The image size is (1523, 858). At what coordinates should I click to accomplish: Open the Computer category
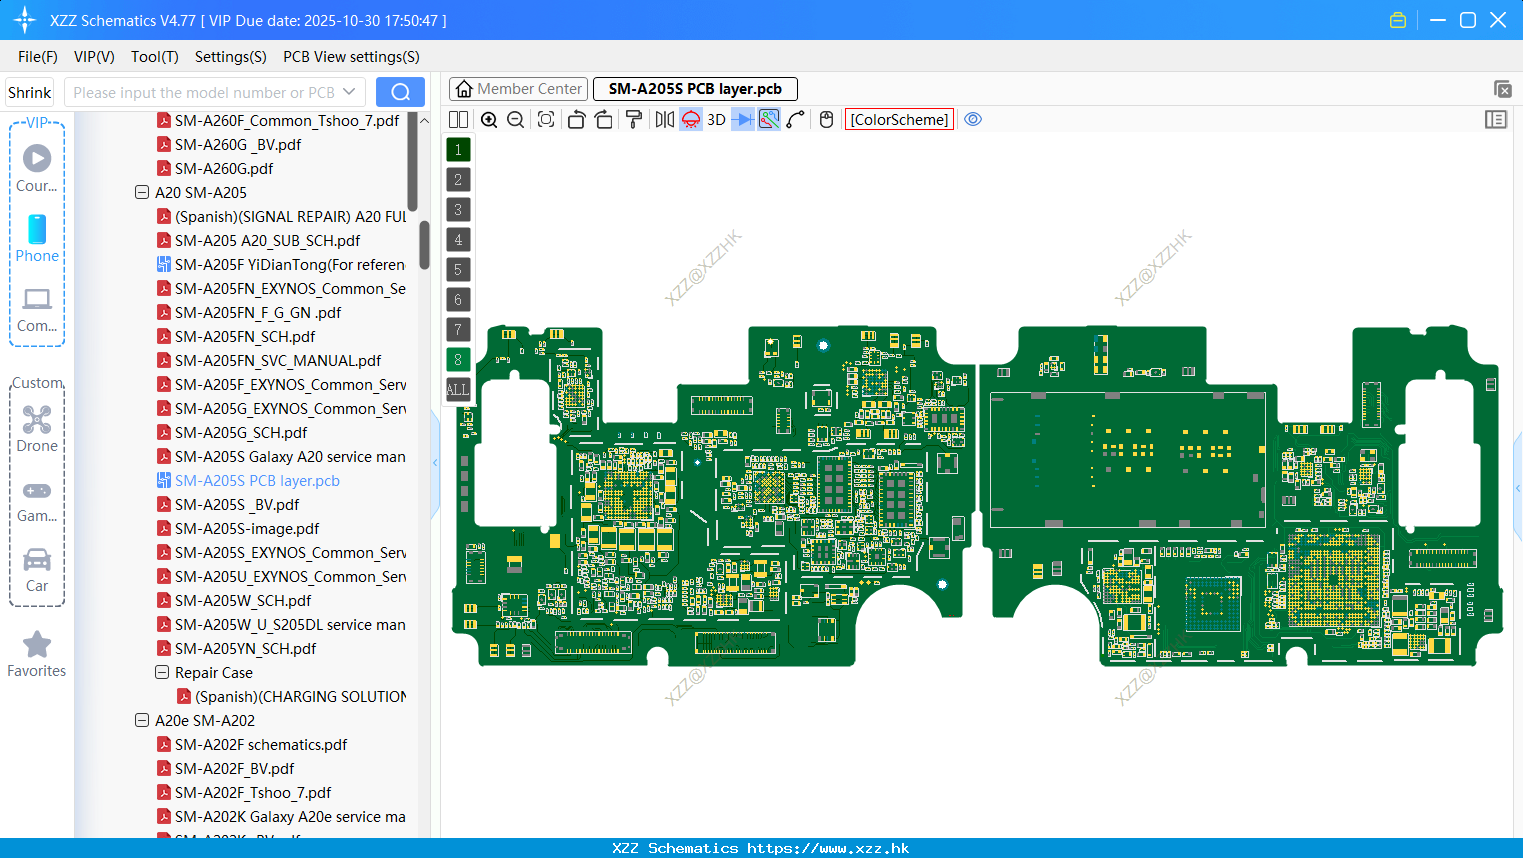click(x=37, y=309)
